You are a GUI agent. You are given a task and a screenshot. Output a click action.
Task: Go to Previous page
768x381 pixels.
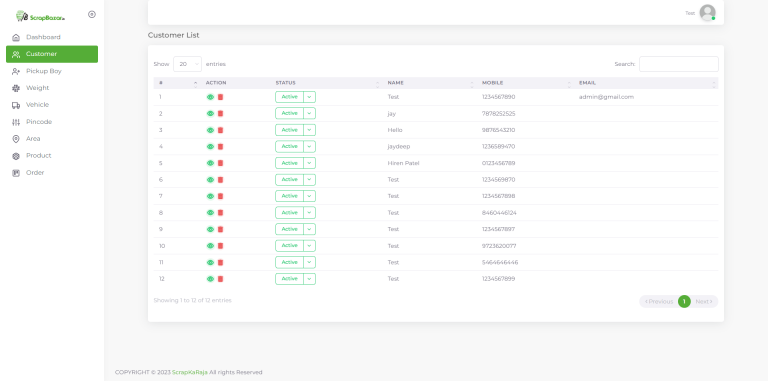click(658, 302)
